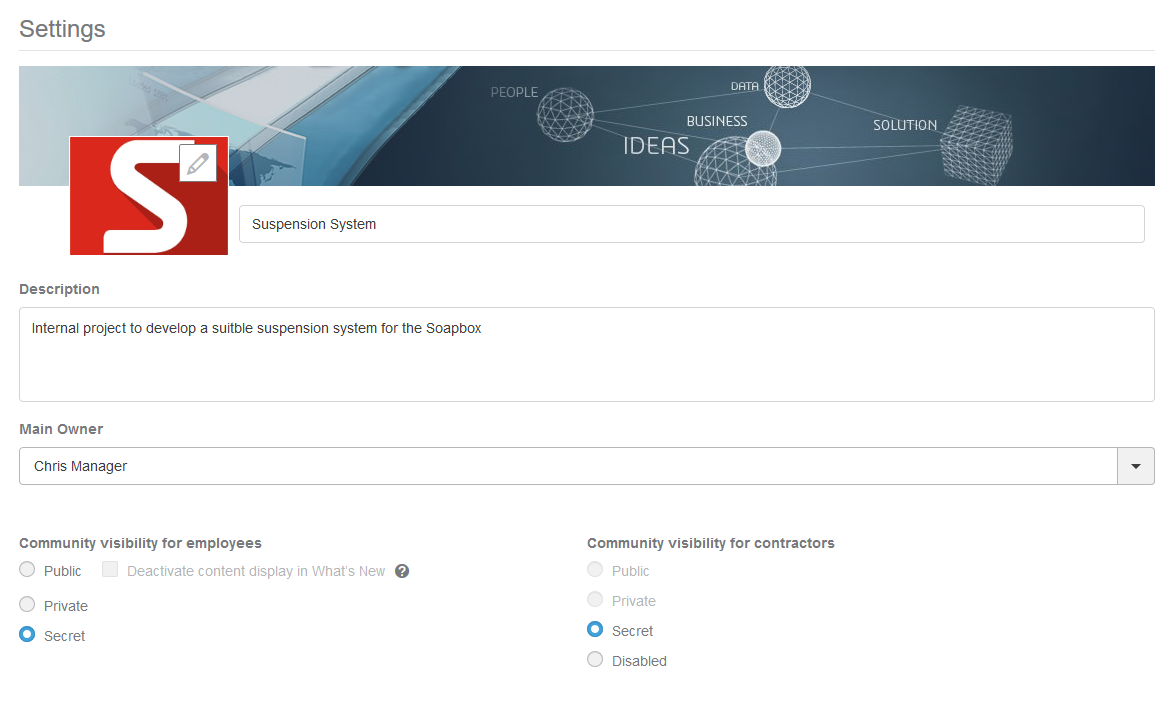This screenshot has height=701, width=1169.
Task: Select Private visibility for employees
Action: 27,605
